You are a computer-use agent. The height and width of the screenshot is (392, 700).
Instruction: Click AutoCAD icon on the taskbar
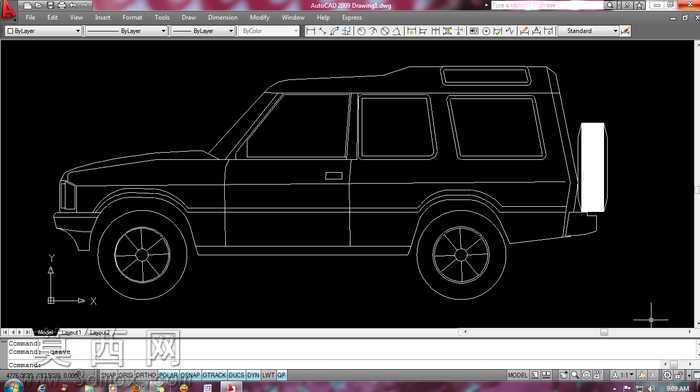230,387
